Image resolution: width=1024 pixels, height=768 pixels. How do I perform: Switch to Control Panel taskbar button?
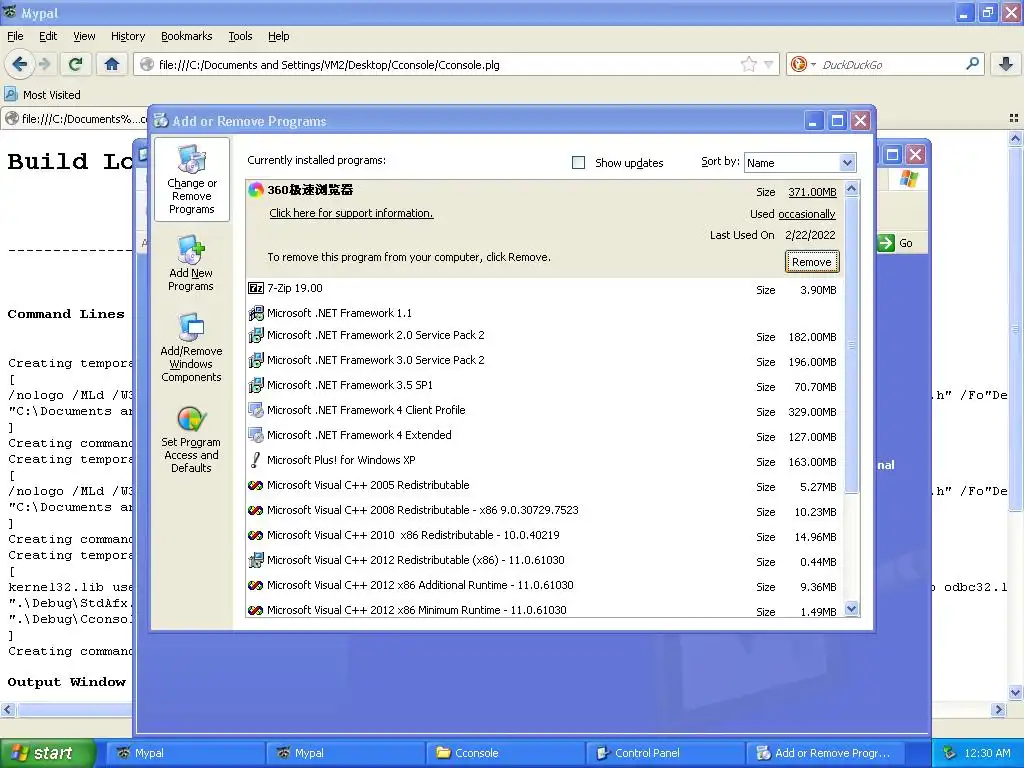point(665,753)
